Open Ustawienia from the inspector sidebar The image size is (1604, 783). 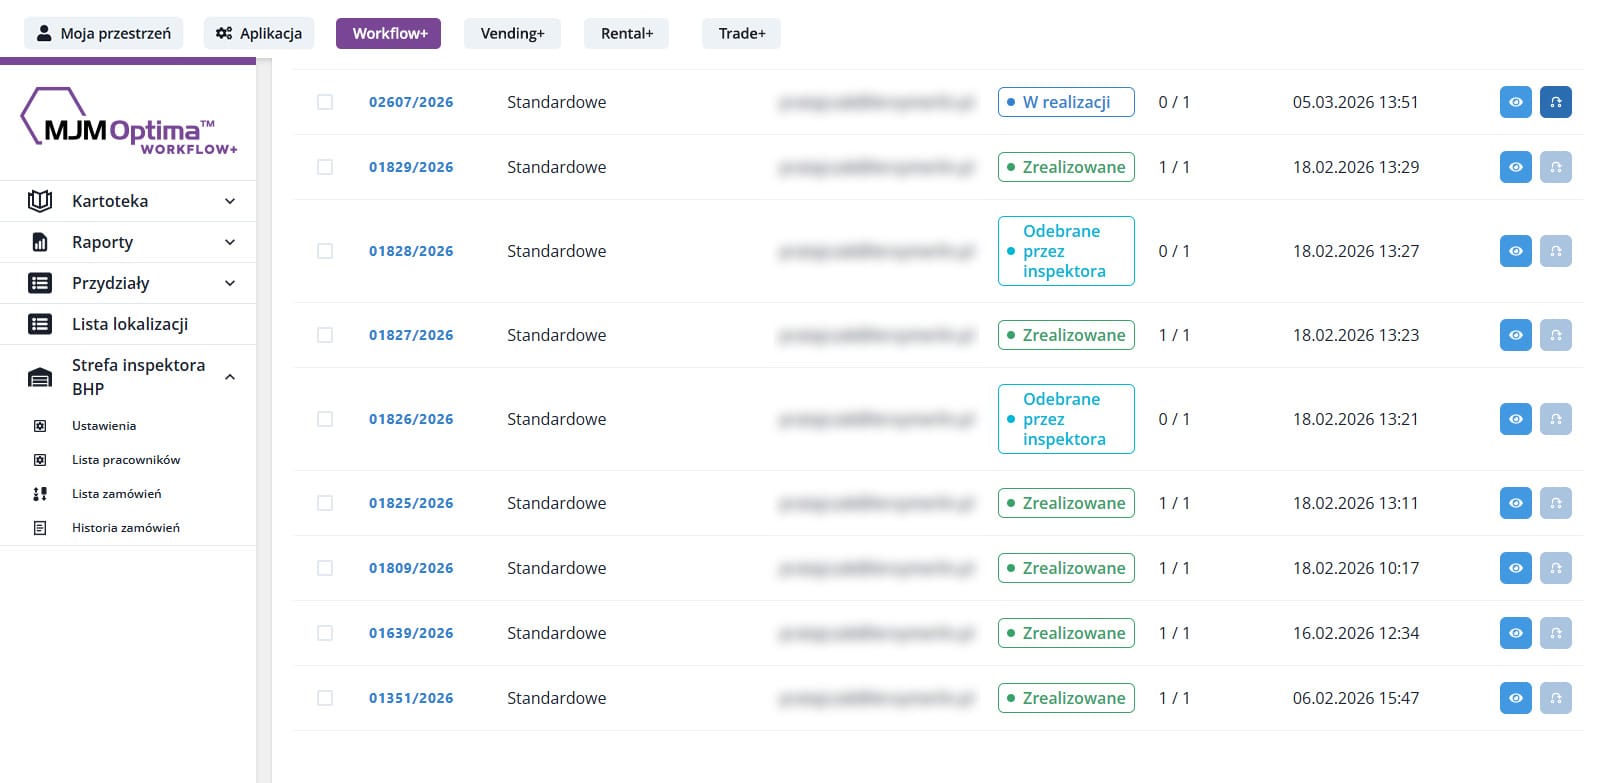104,426
